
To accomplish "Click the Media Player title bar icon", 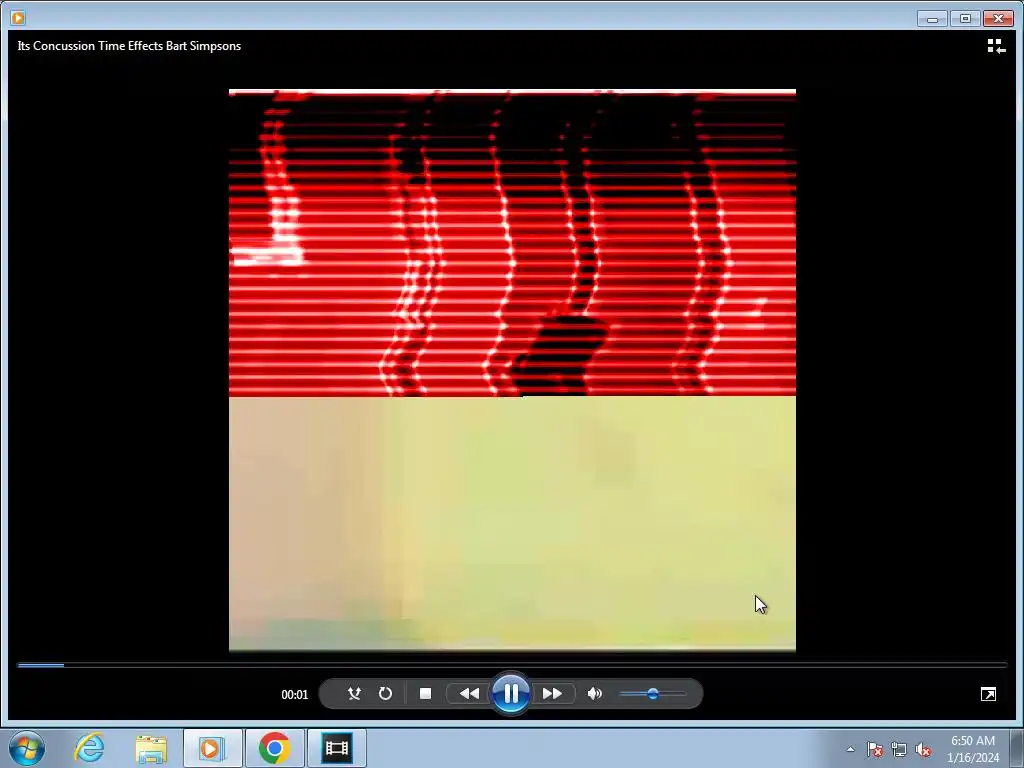I will (x=18, y=18).
